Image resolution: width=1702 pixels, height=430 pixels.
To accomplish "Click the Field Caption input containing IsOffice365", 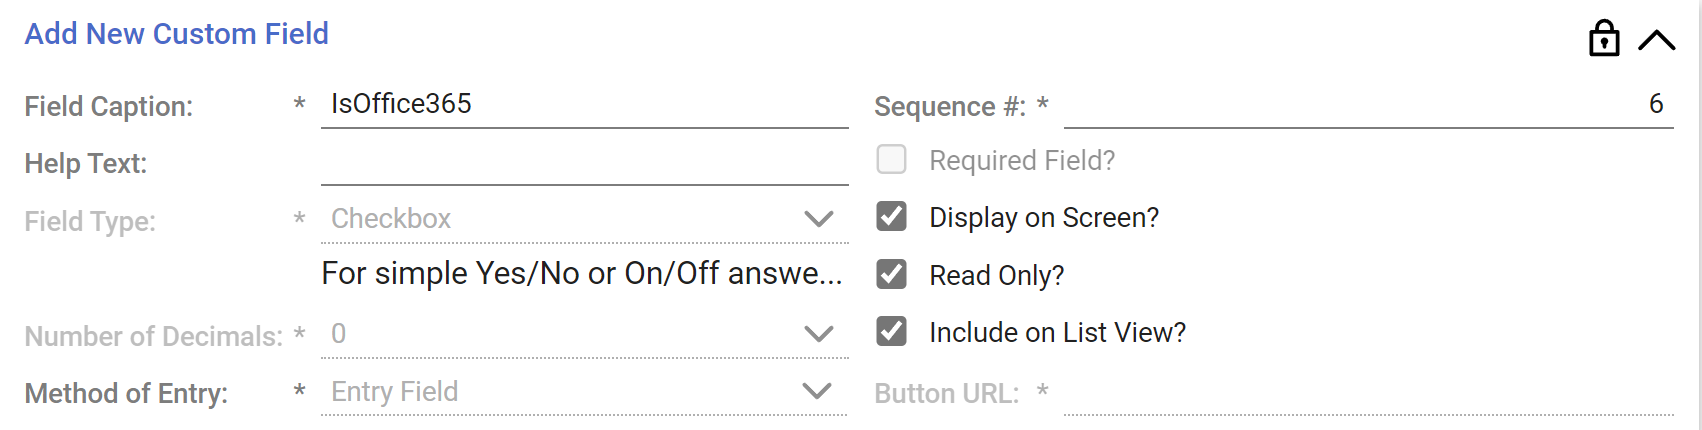I will 584,104.
